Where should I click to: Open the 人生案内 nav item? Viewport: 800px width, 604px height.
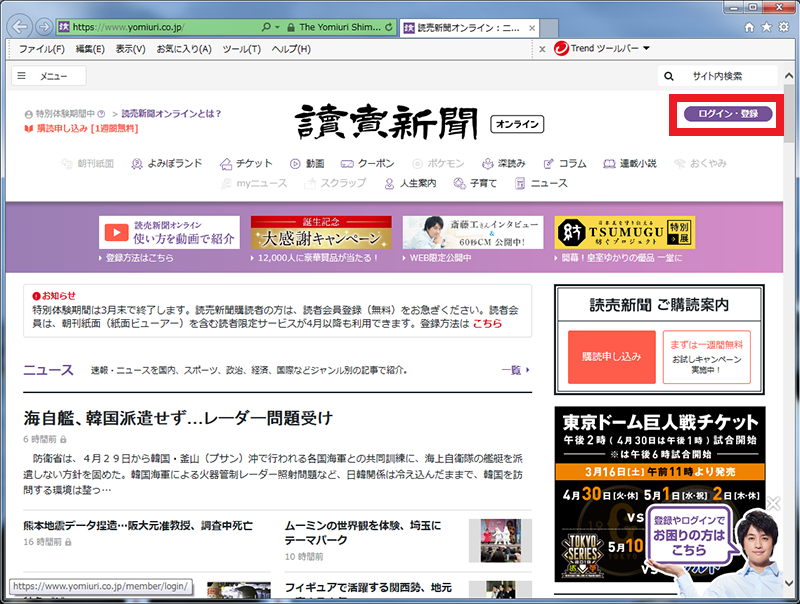410,183
